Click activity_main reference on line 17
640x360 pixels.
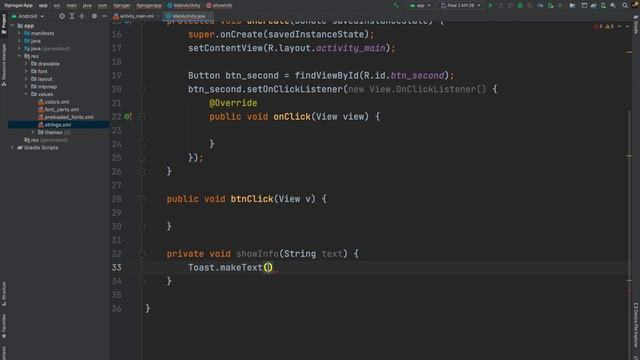(x=351, y=48)
